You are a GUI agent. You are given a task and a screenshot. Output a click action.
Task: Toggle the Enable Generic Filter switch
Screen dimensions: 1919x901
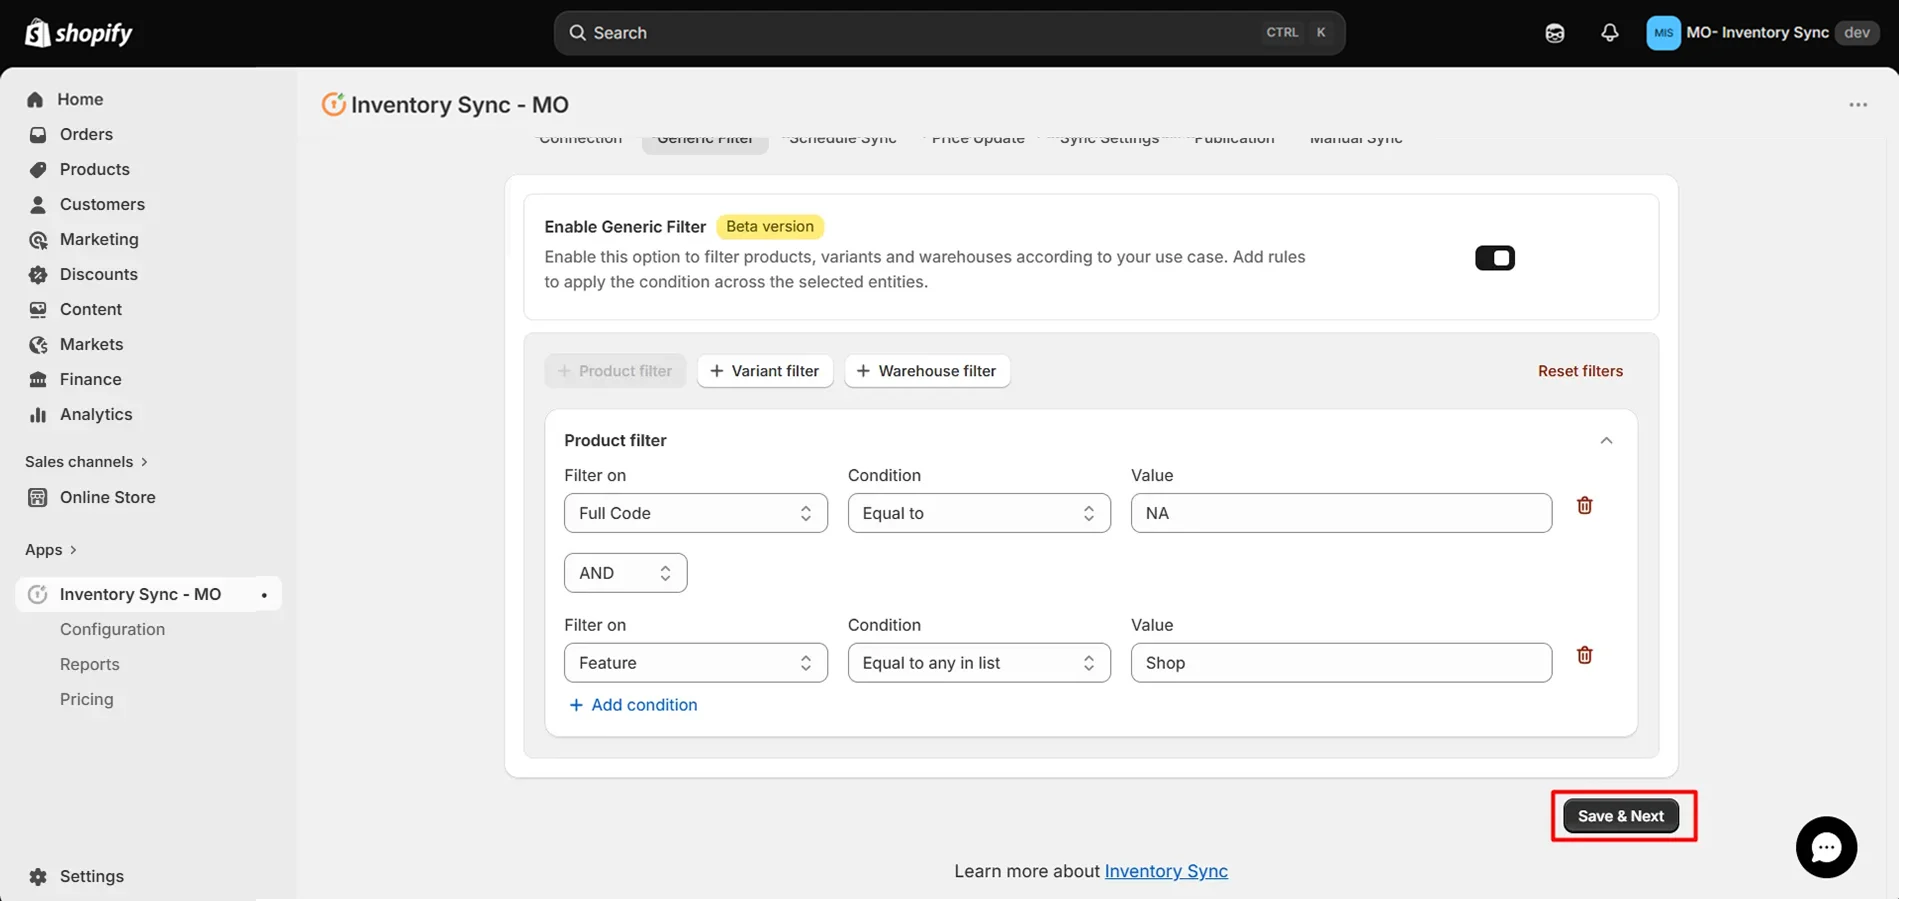1495,258
